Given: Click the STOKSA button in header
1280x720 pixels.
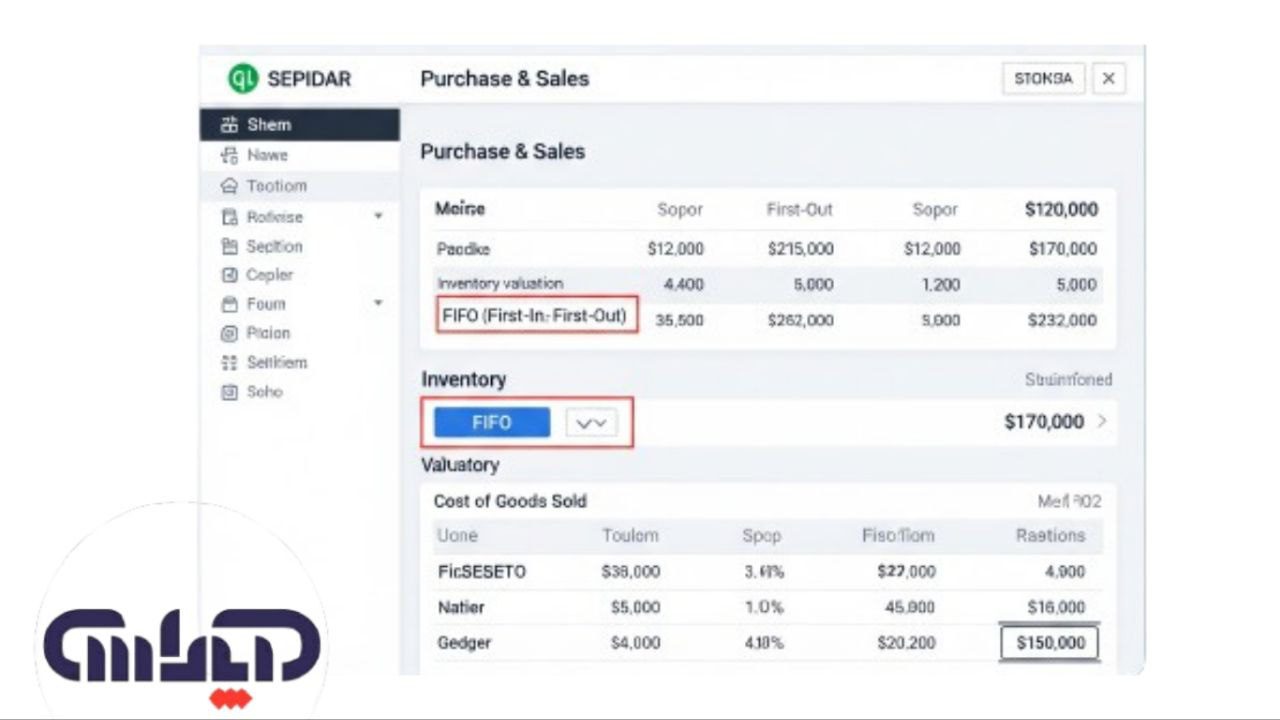Looking at the screenshot, I should (x=1043, y=79).
